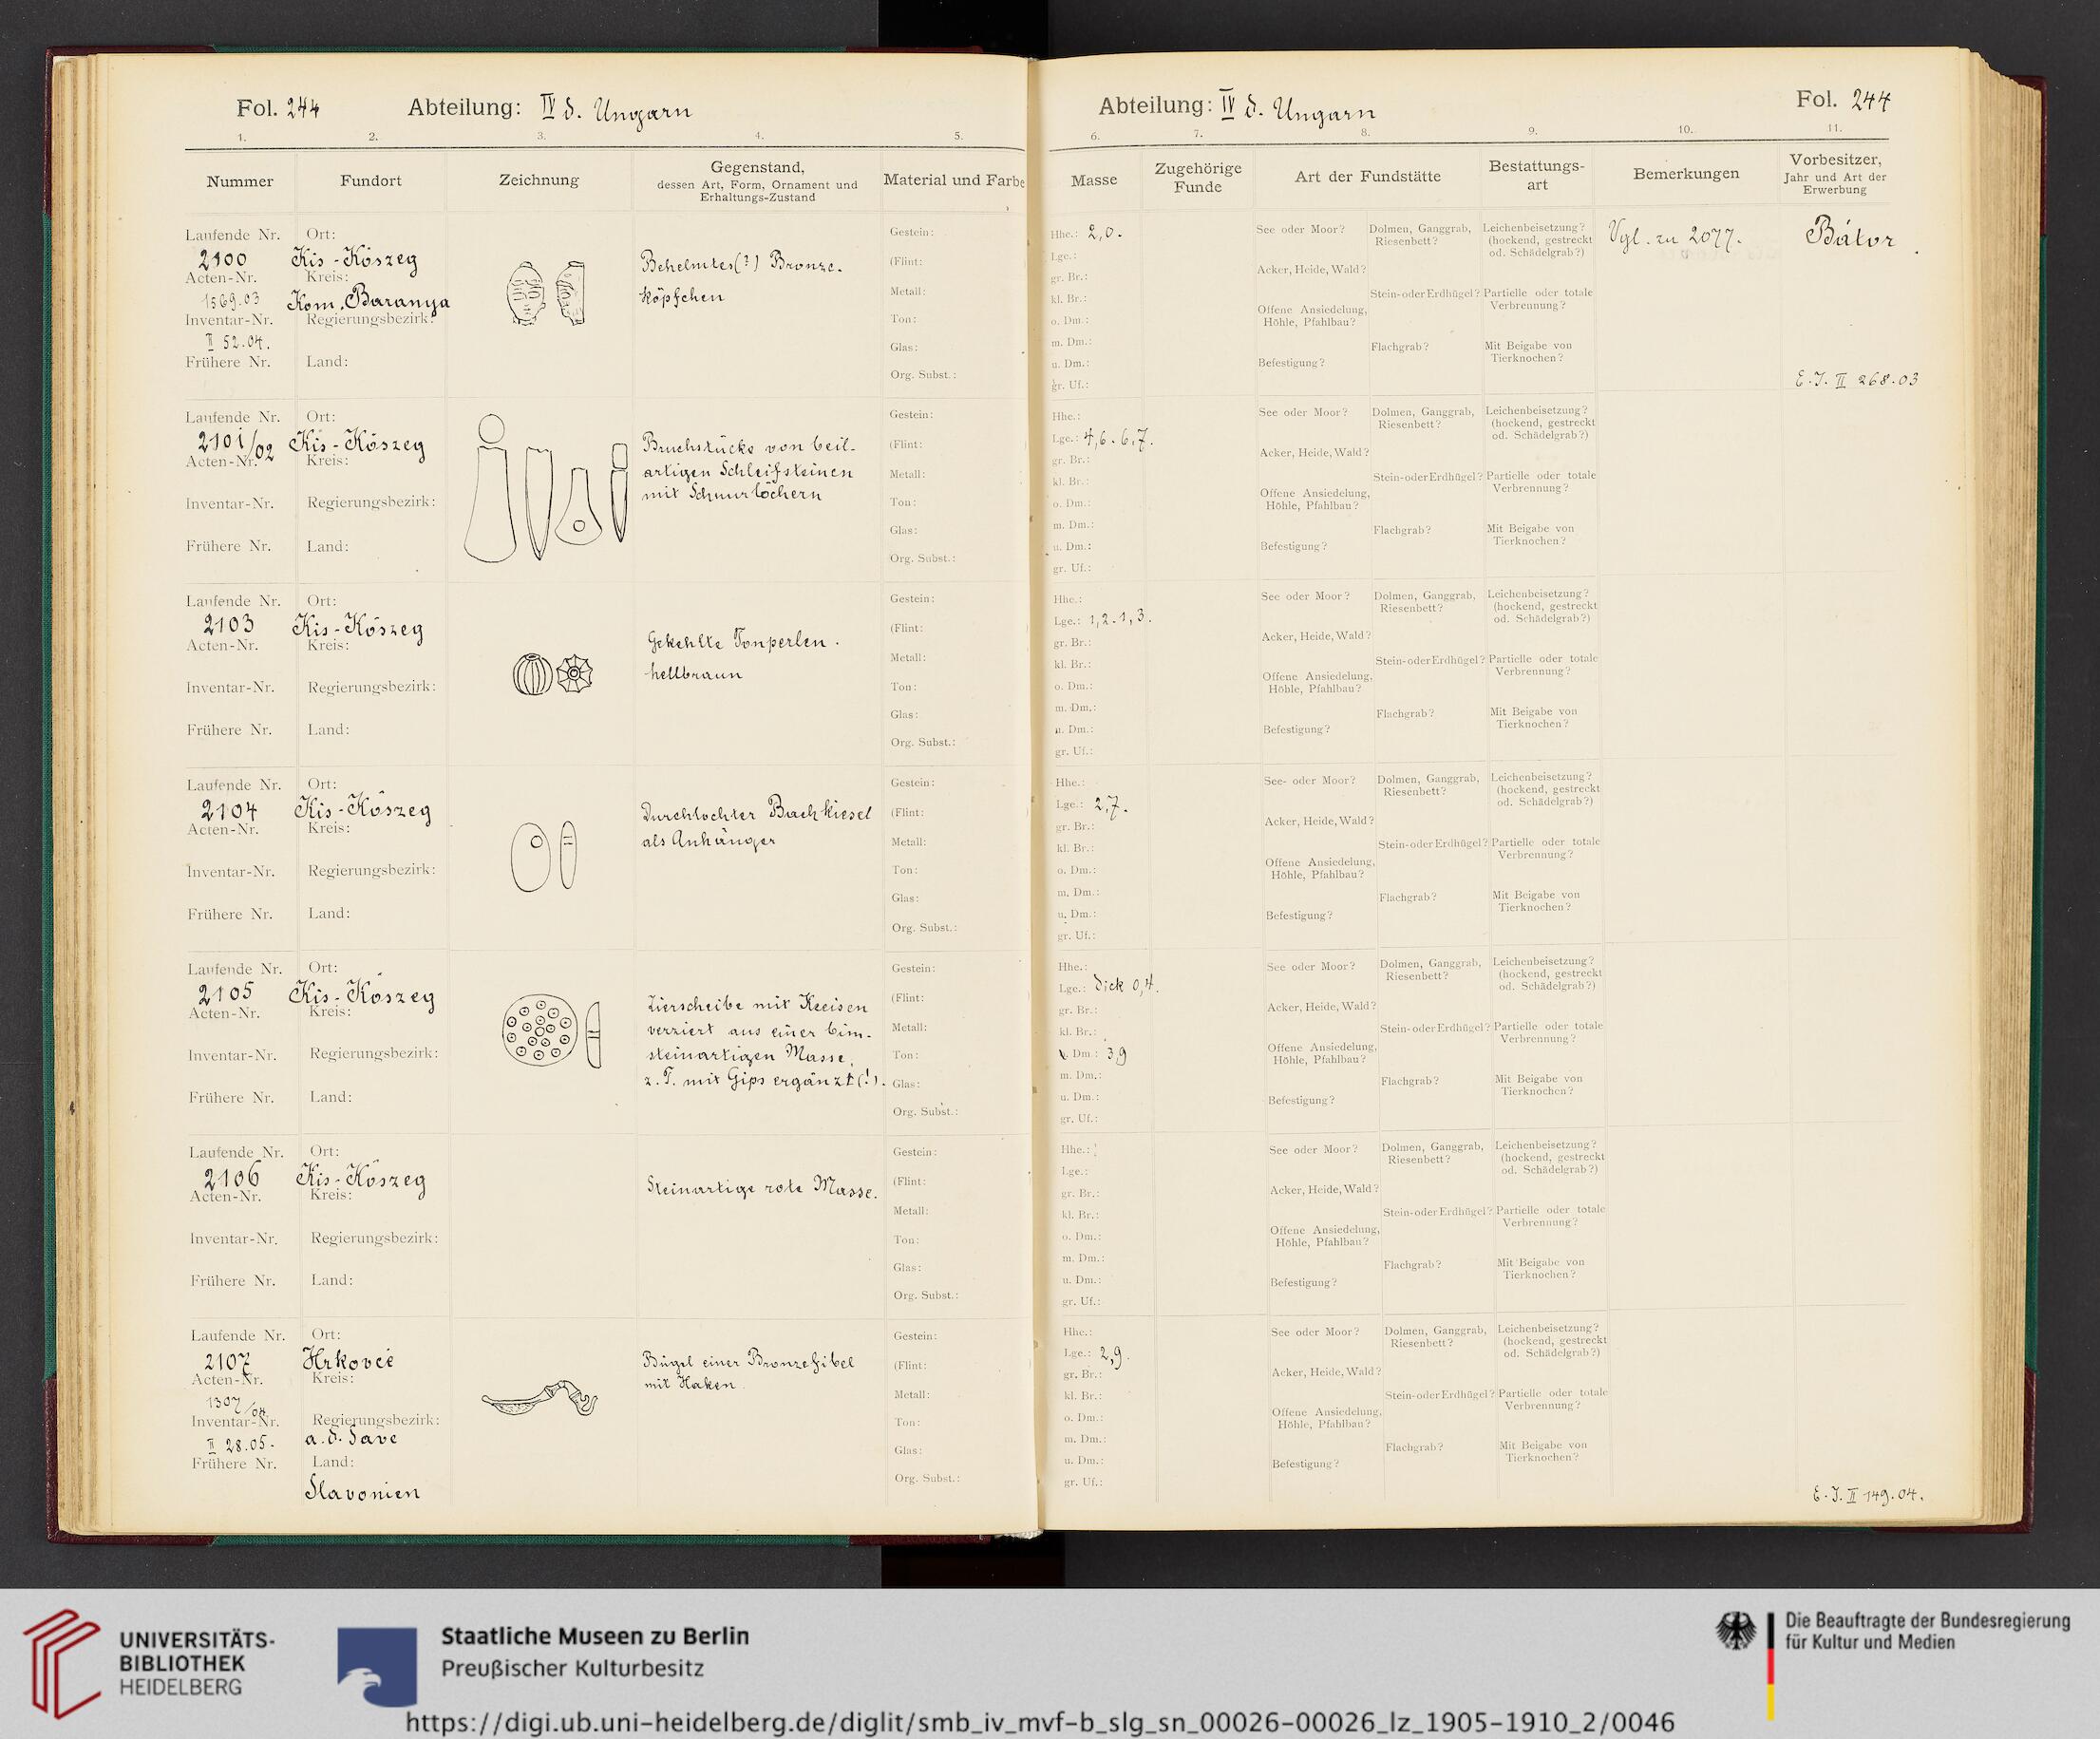
Task: Click the measurement '4,6. 6,7.' in row 2101/02
Action: pyautogui.click(x=1119, y=437)
